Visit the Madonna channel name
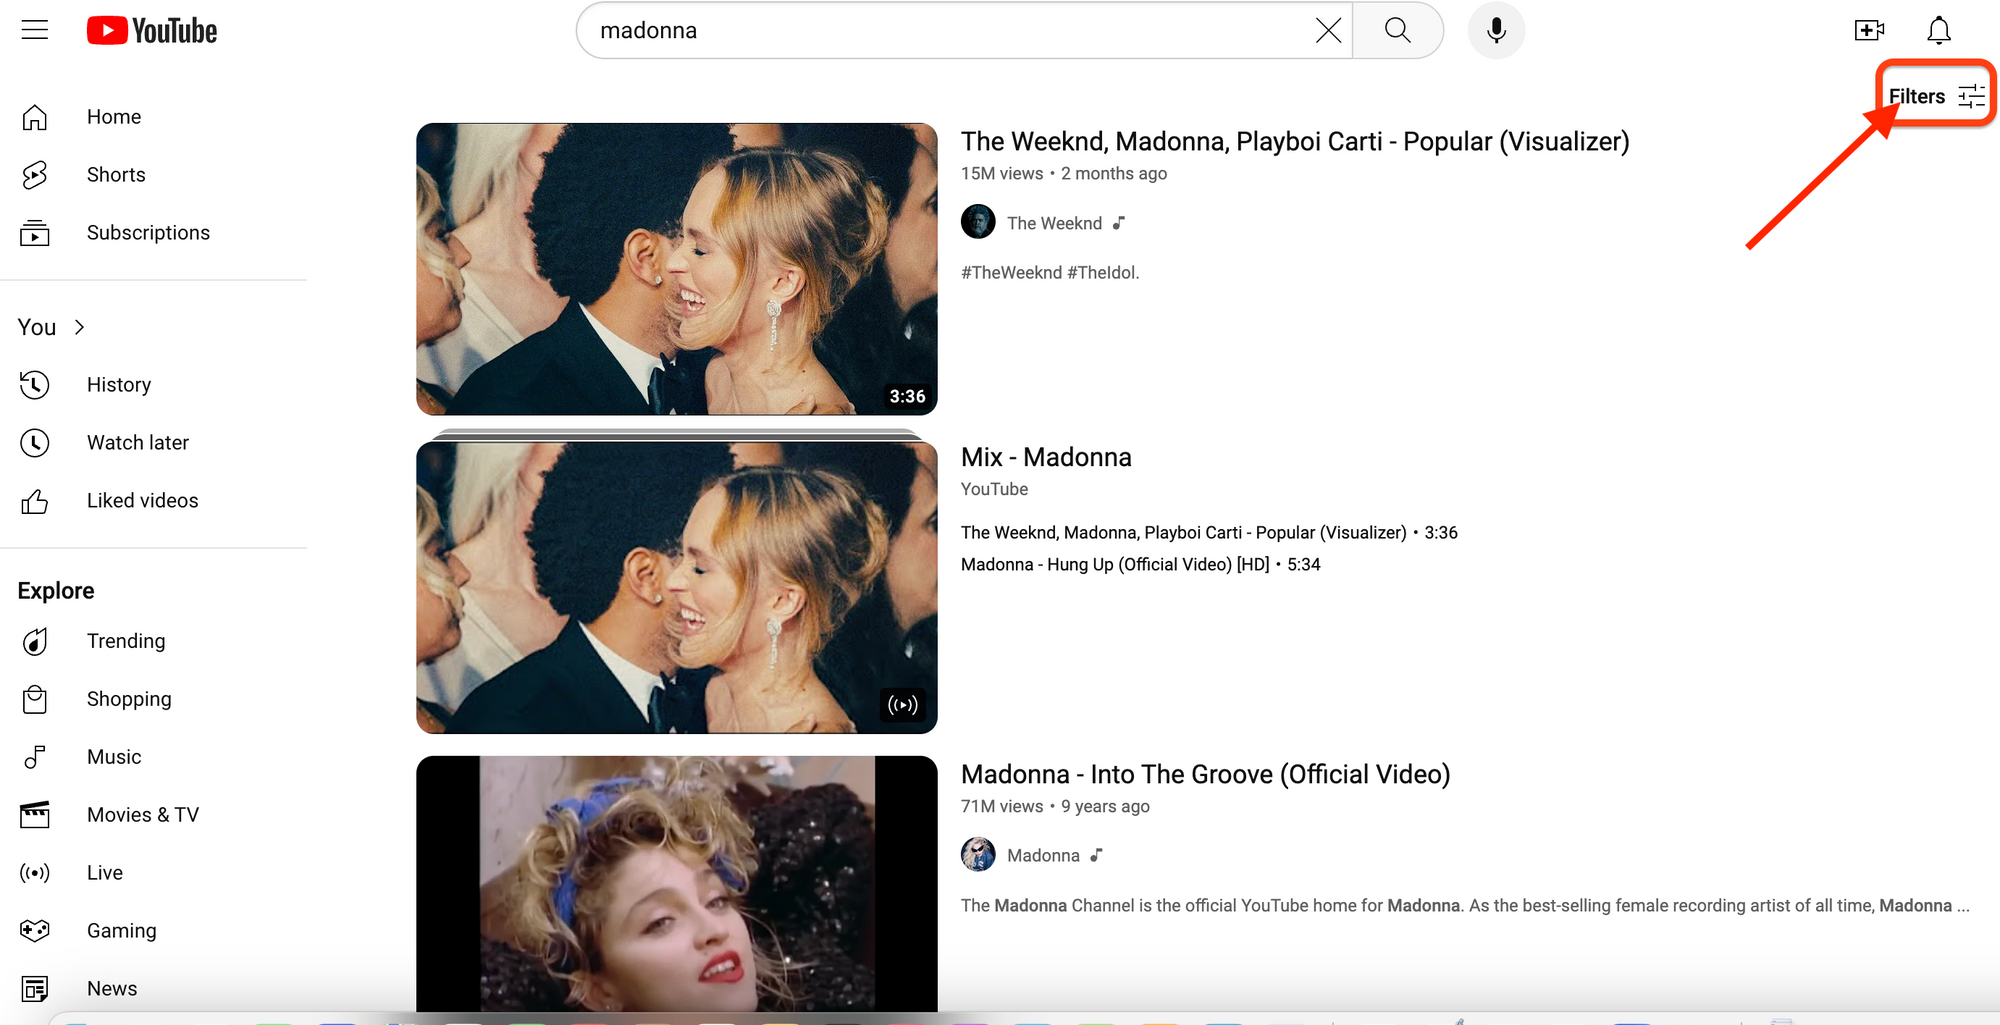This screenshot has height=1025, width=2000. (x=1043, y=855)
